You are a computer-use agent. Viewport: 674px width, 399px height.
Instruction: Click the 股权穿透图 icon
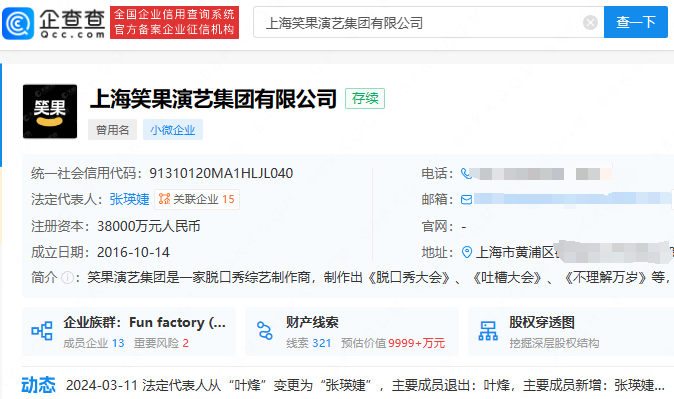[x=488, y=331]
